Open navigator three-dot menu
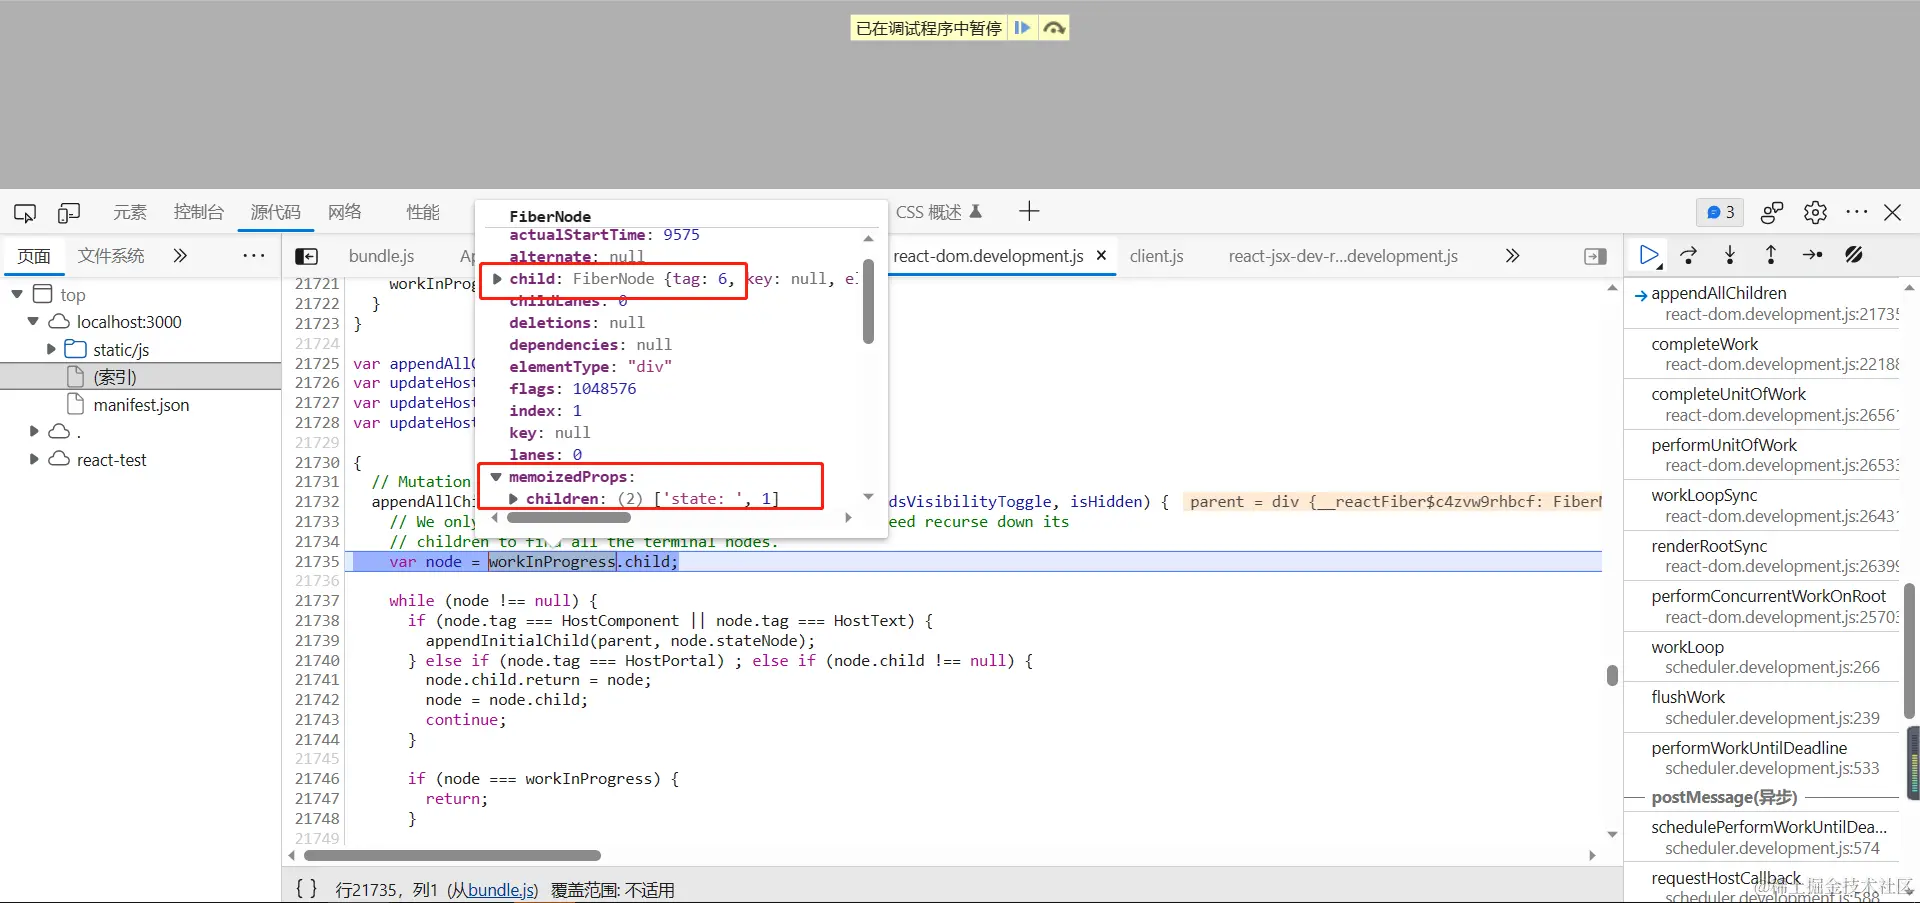 [254, 256]
